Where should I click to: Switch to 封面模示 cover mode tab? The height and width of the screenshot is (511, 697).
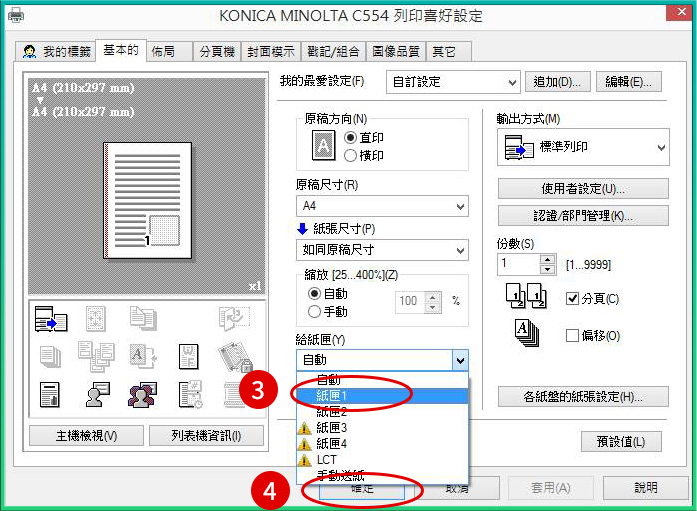pos(271,52)
